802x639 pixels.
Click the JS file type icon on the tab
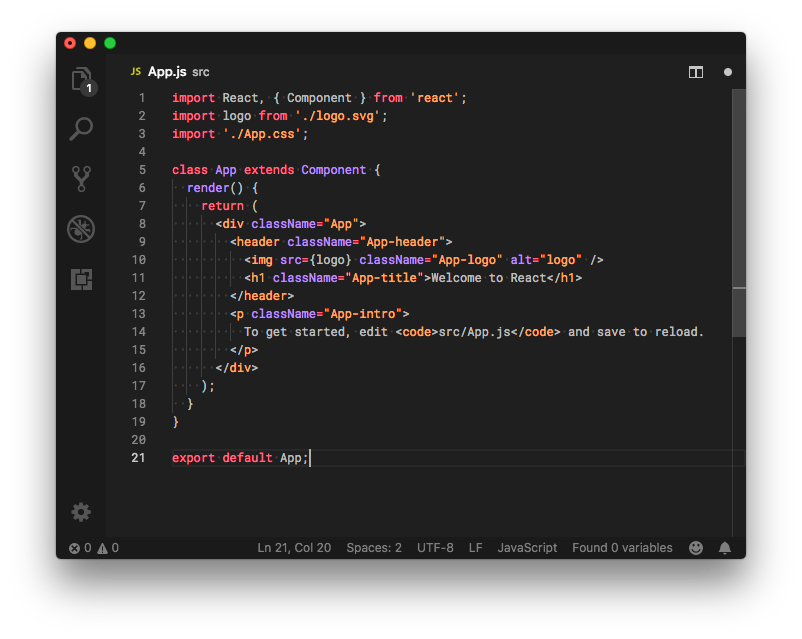pyautogui.click(x=136, y=72)
